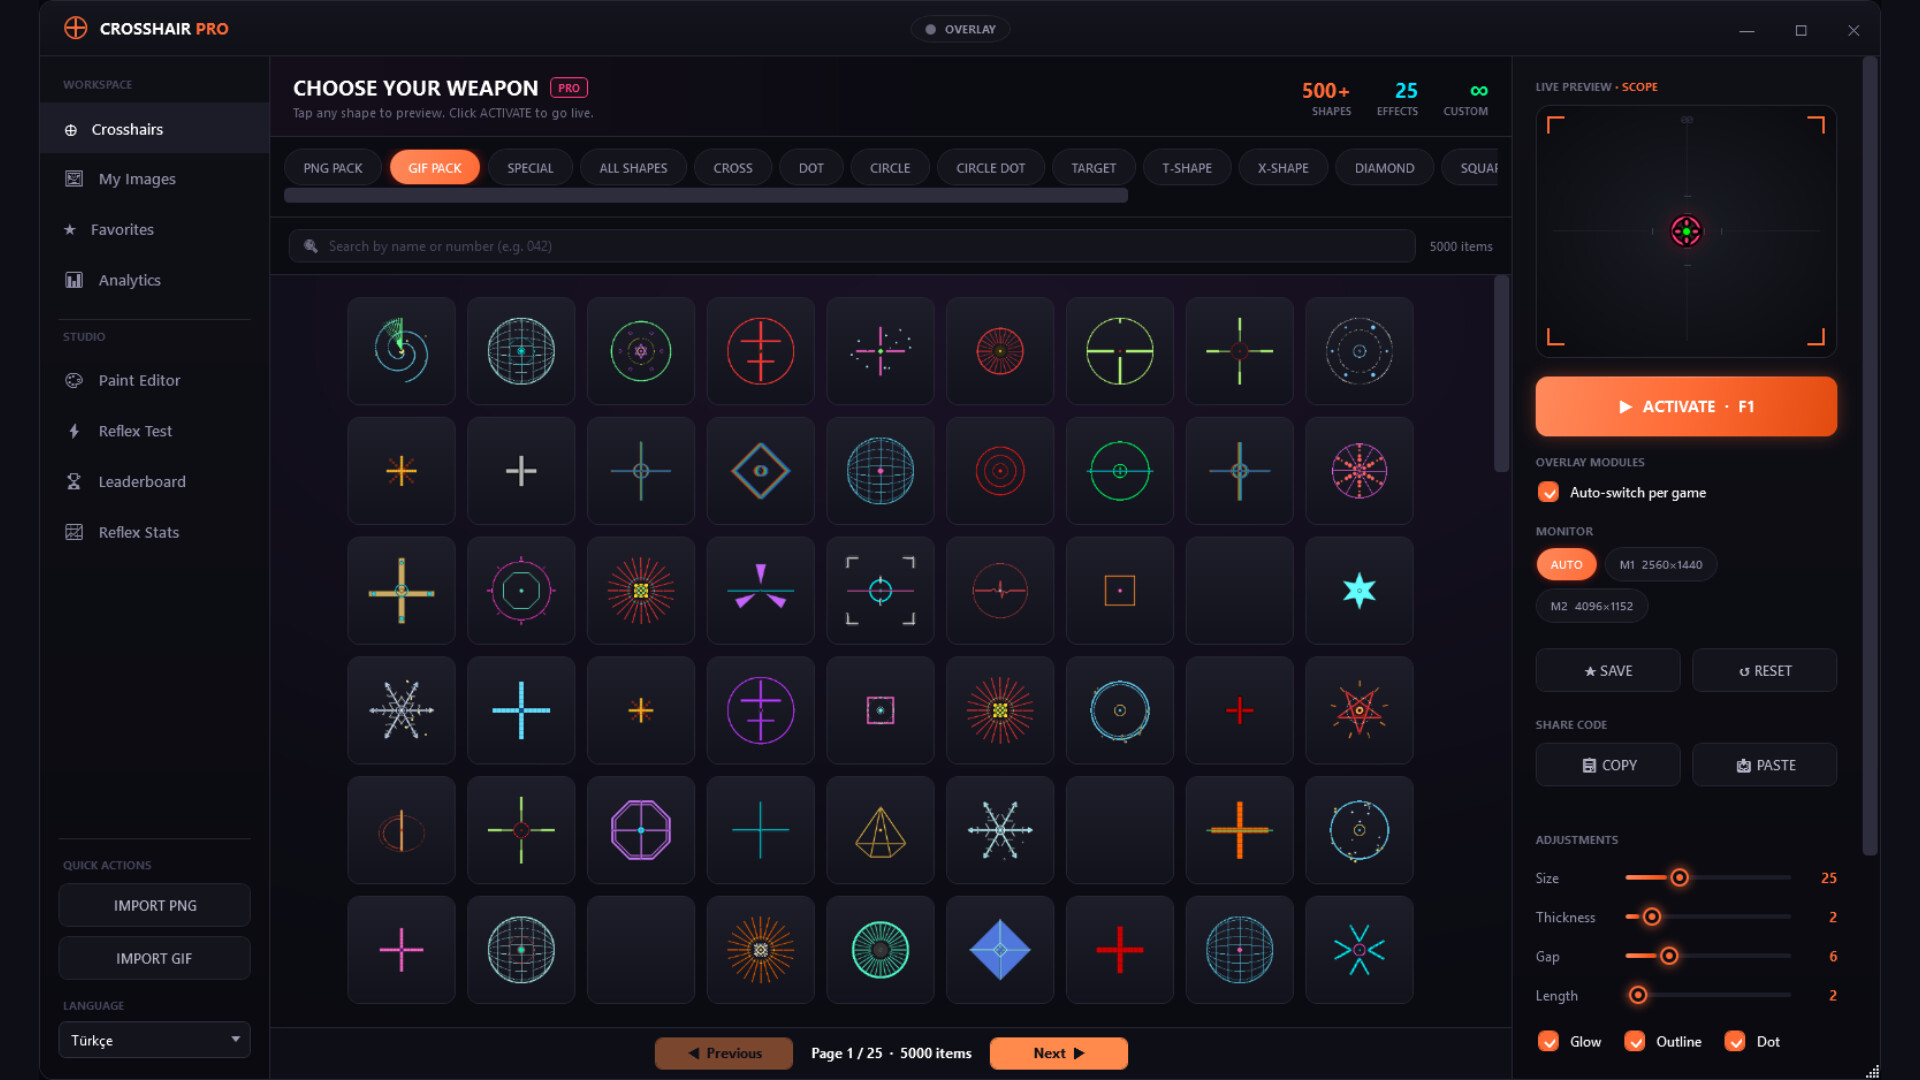Click the crosshair grid vertical scrollbar

1501,374
